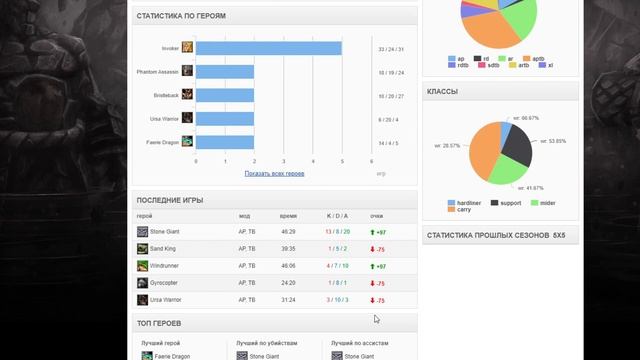Image resolution: width=640 pixels, height=360 pixels.
Task: Open the Показать всех героев link
Action: [x=274, y=173]
